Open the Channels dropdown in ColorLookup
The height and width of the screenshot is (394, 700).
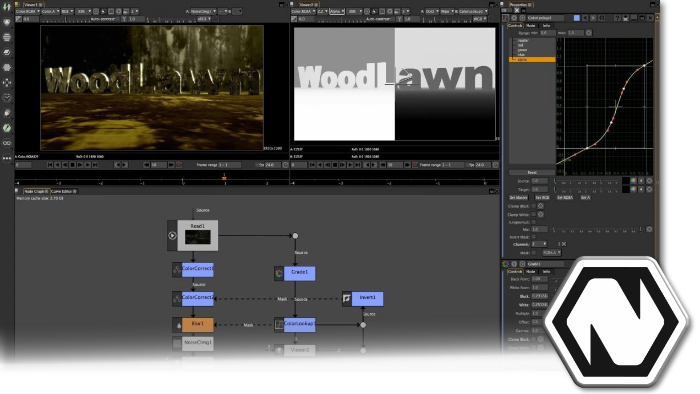[539, 244]
